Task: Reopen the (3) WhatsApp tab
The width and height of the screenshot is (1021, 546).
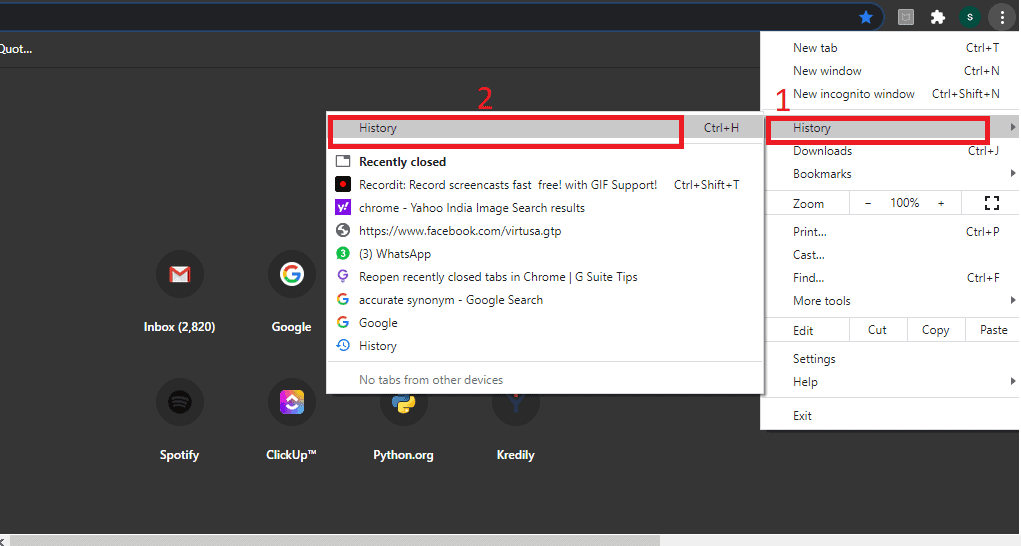Action: coord(544,254)
